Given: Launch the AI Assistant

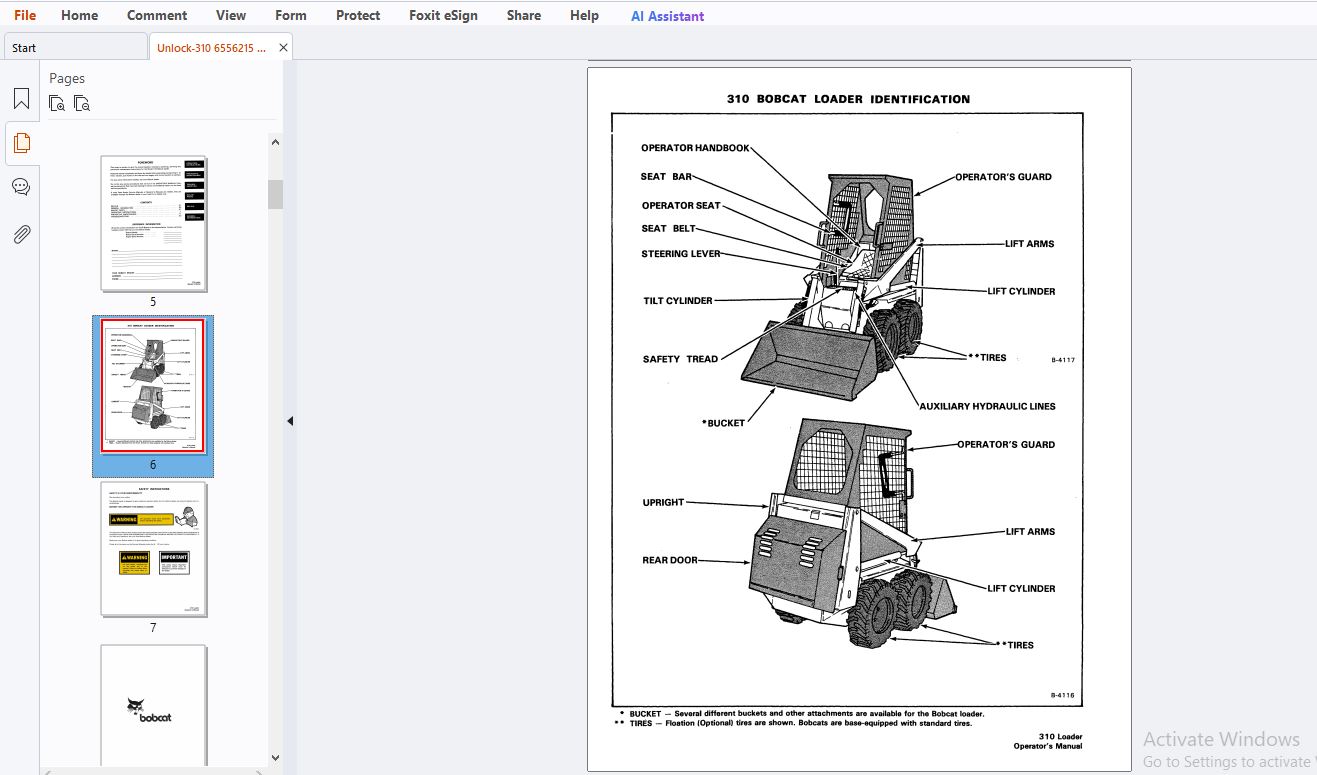Looking at the screenshot, I should pyautogui.click(x=667, y=16).
